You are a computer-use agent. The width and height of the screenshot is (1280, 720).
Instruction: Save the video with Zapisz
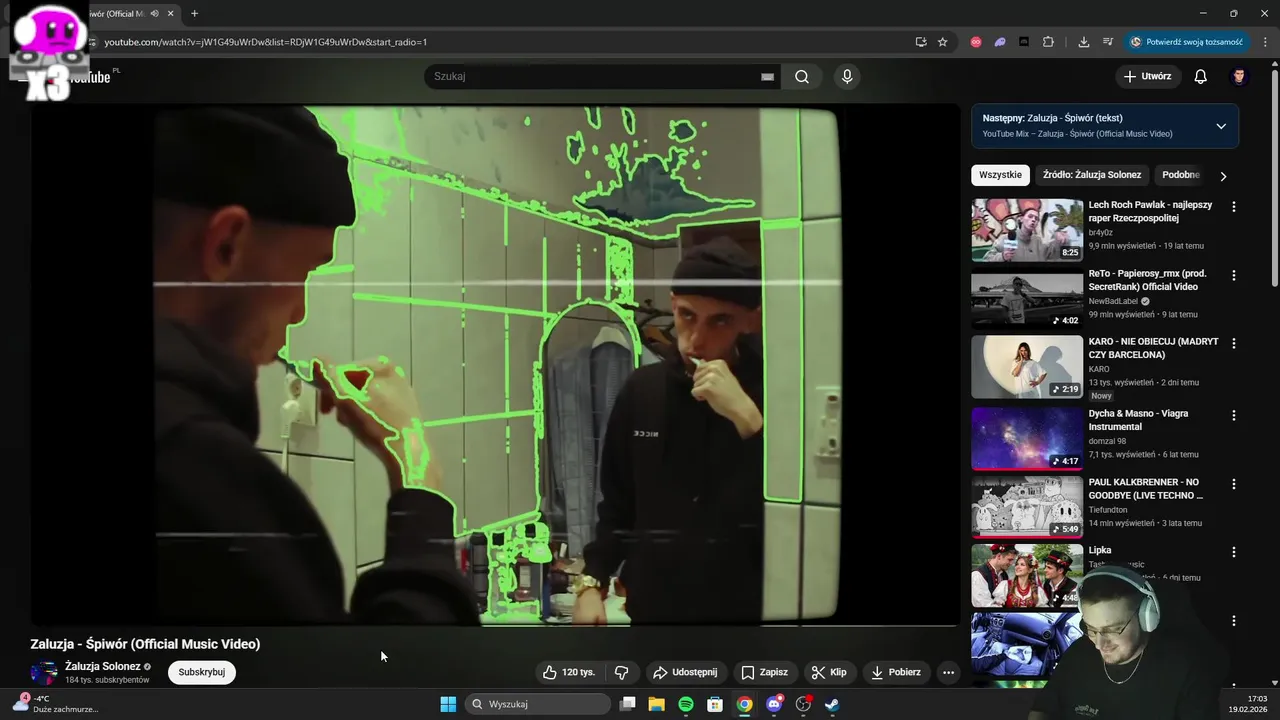click(764, 672)
